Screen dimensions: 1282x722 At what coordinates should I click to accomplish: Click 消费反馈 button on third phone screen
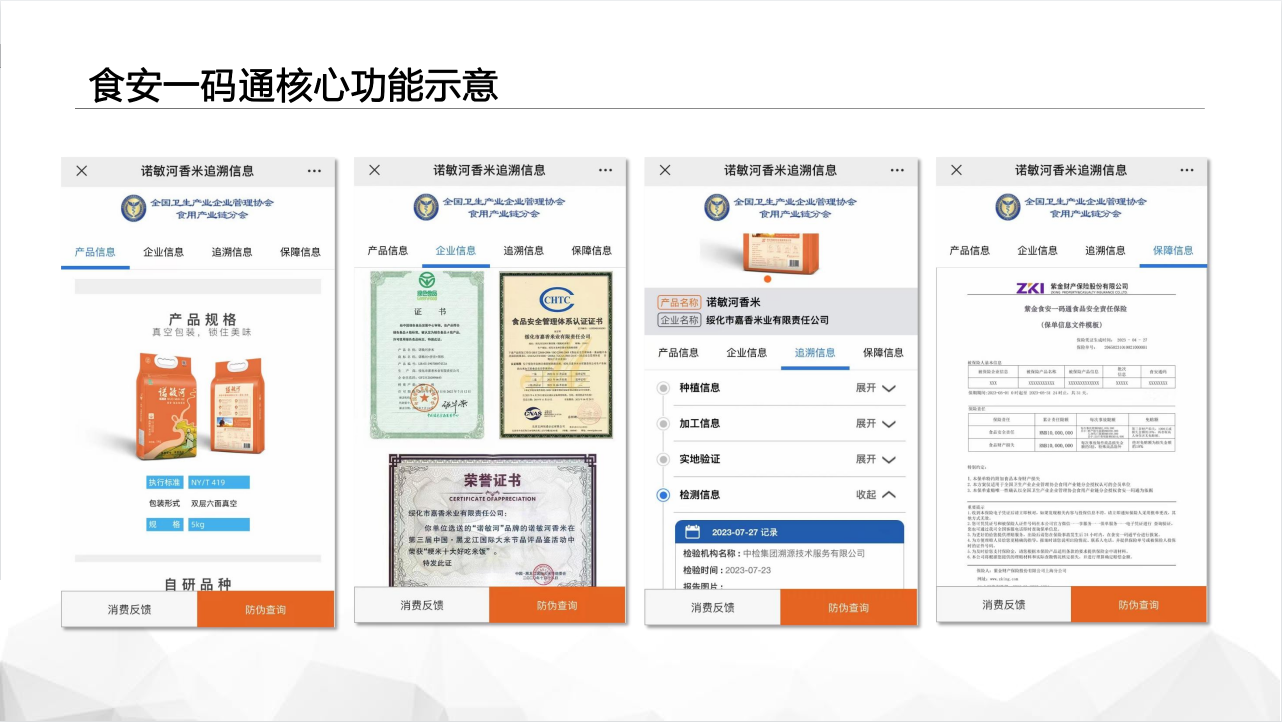click(713, 607)
